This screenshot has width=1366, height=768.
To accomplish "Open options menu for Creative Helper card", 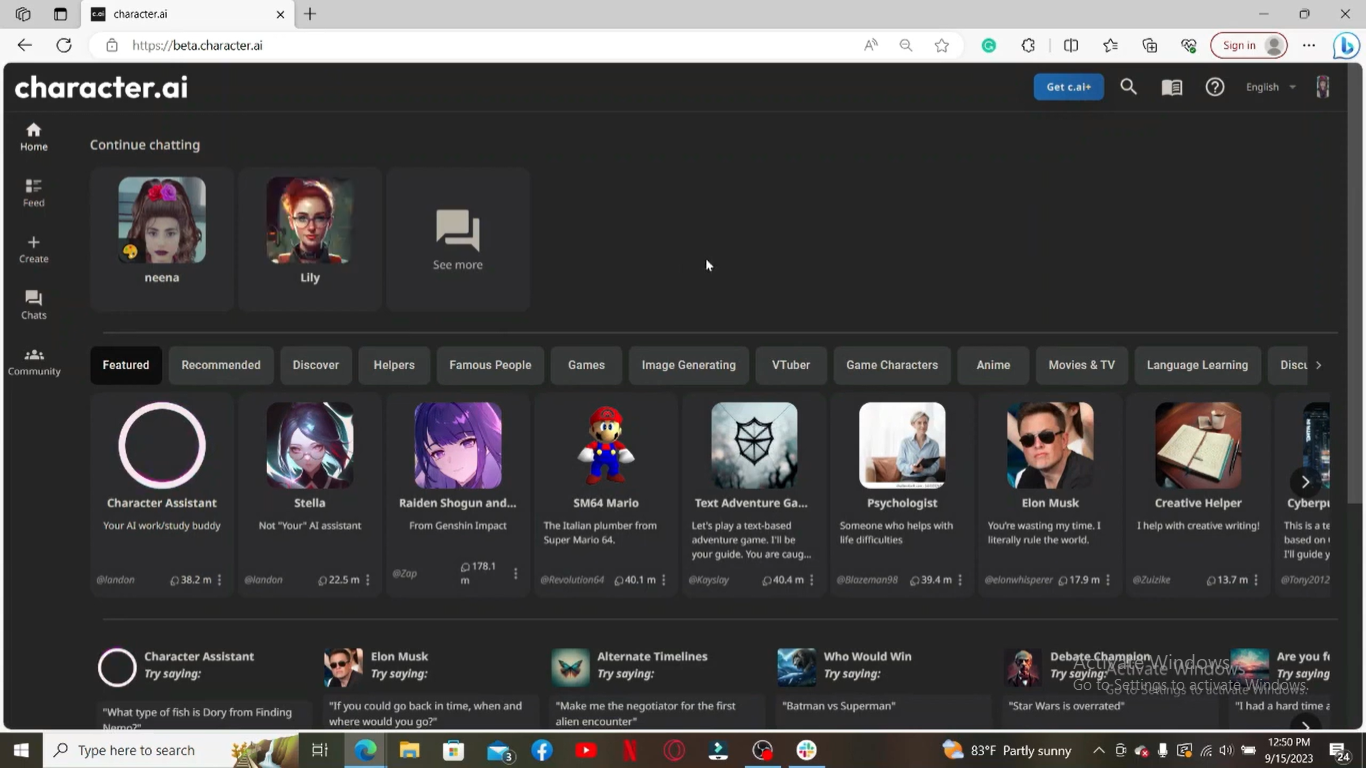I will tap(1255, 580).
